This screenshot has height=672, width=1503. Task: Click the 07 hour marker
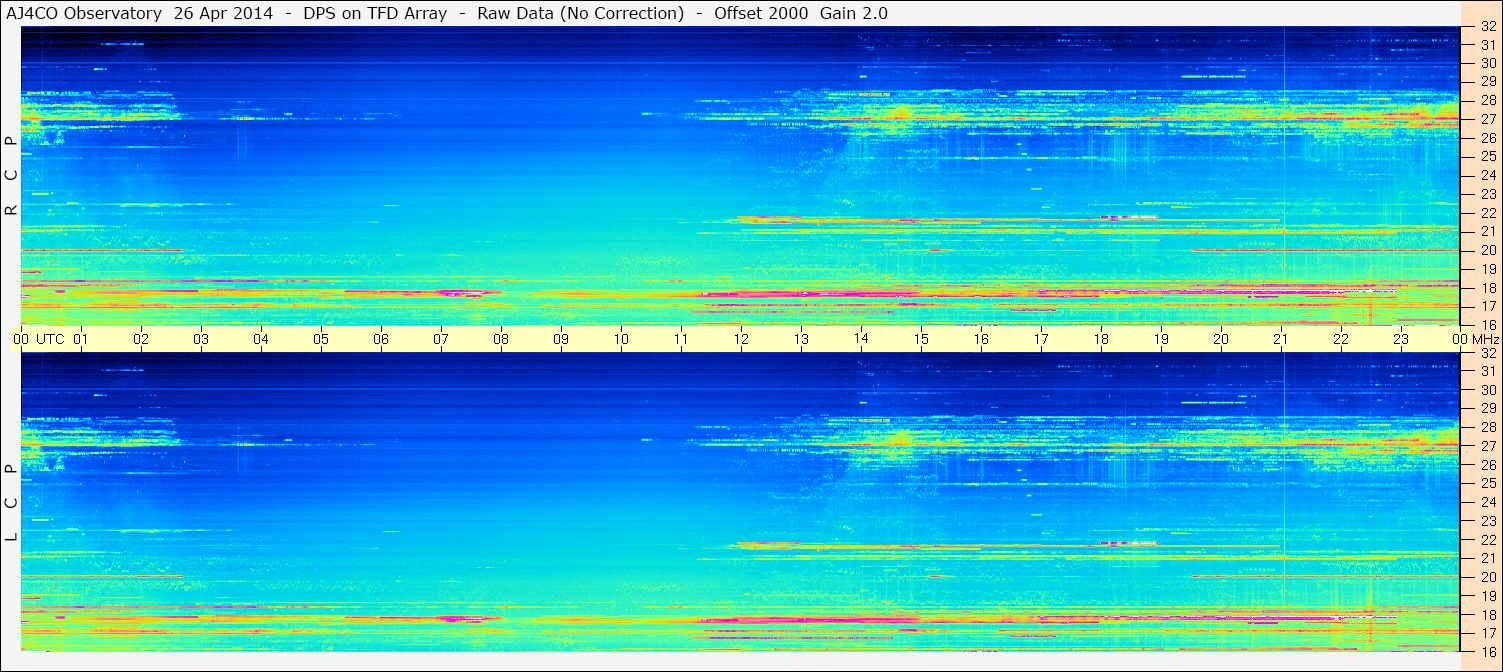(441, 339)
